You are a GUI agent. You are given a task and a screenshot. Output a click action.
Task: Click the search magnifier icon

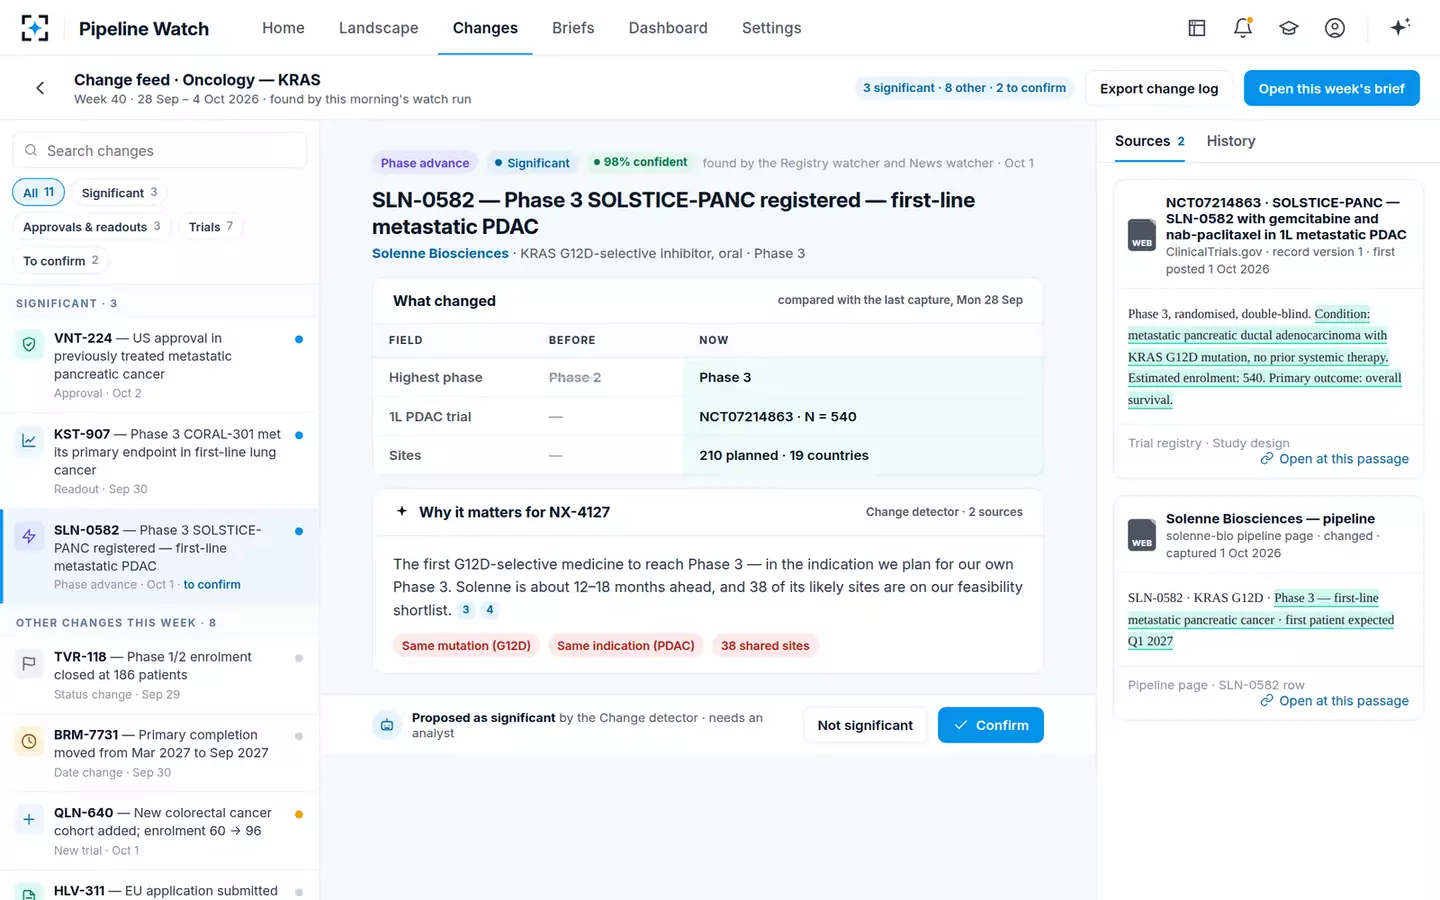point(32,150)
